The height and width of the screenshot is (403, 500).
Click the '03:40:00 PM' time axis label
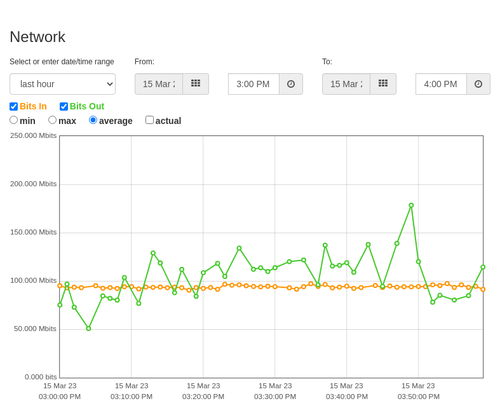(347, 397)
